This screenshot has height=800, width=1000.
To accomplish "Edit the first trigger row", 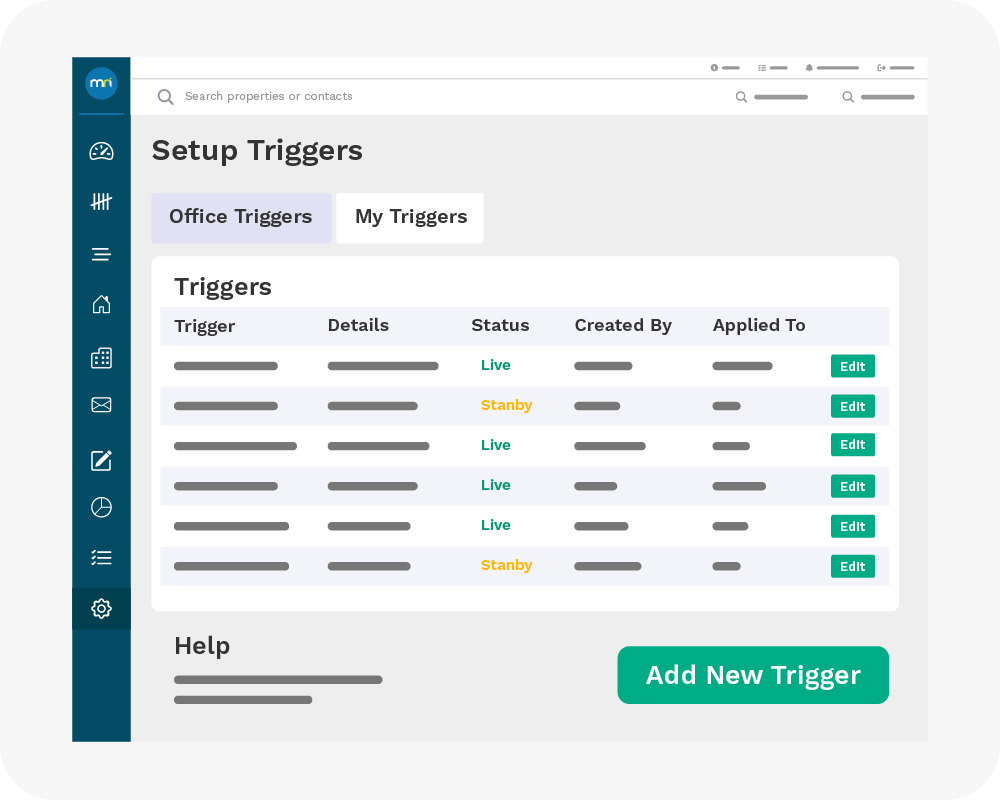I will [x=852, y=366].
